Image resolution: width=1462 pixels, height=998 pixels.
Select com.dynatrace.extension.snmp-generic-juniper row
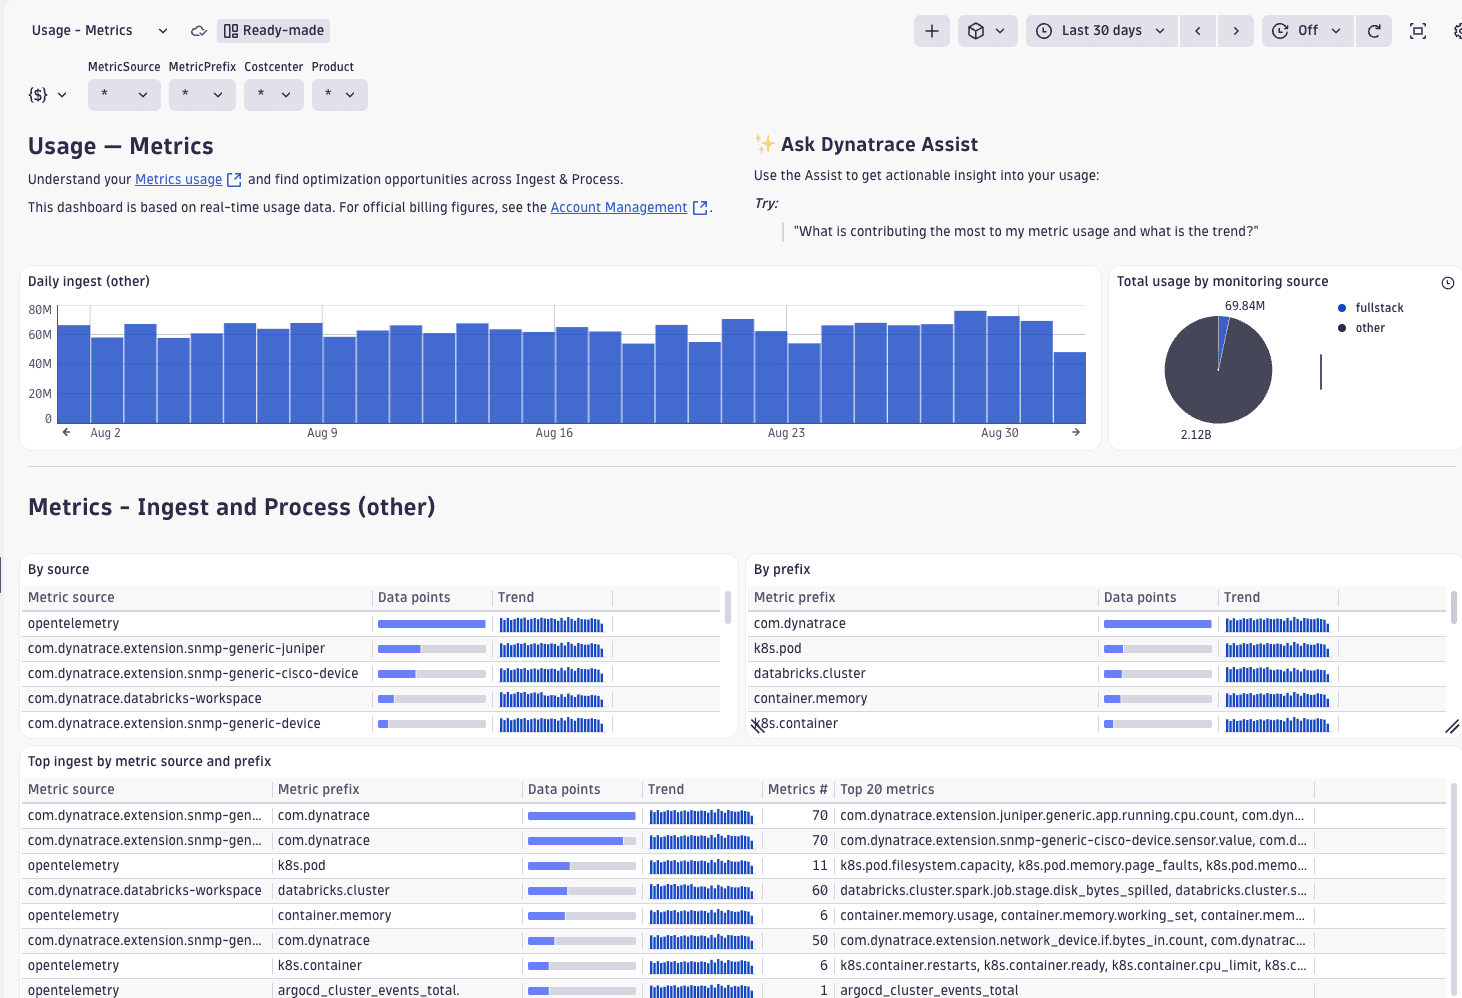(371, 648)
